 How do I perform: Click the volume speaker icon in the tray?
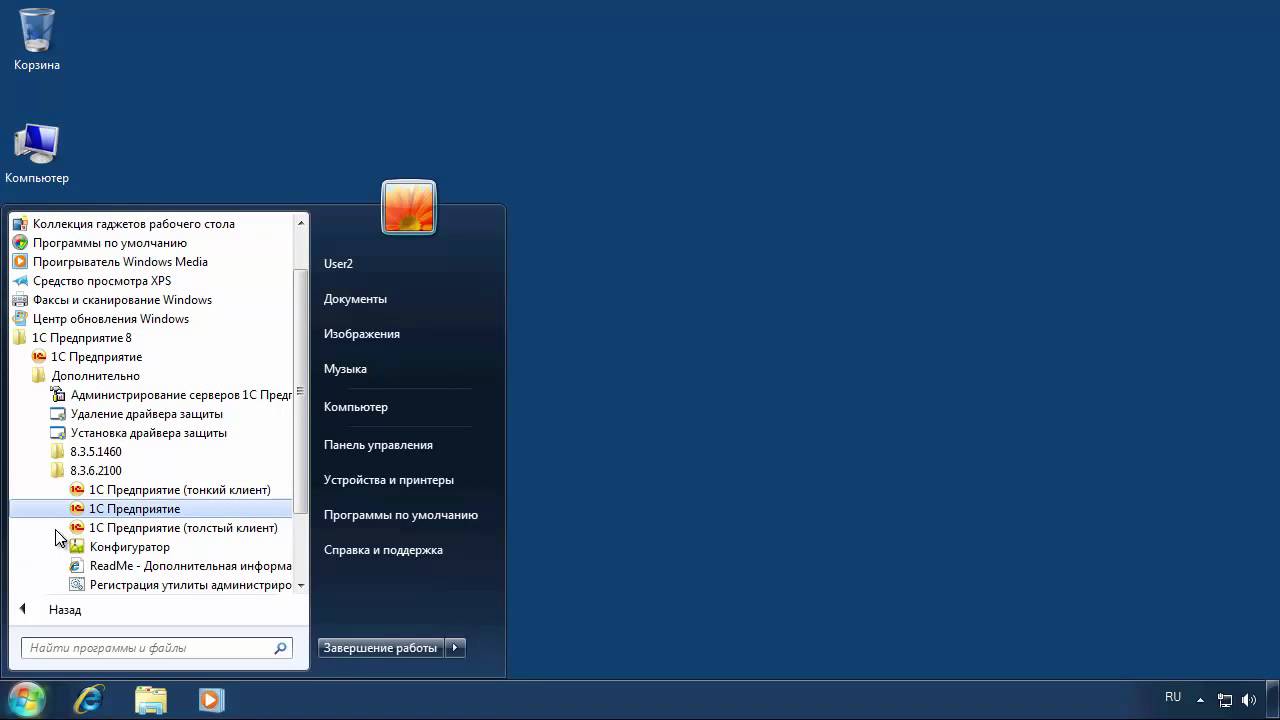point(1248,700)
